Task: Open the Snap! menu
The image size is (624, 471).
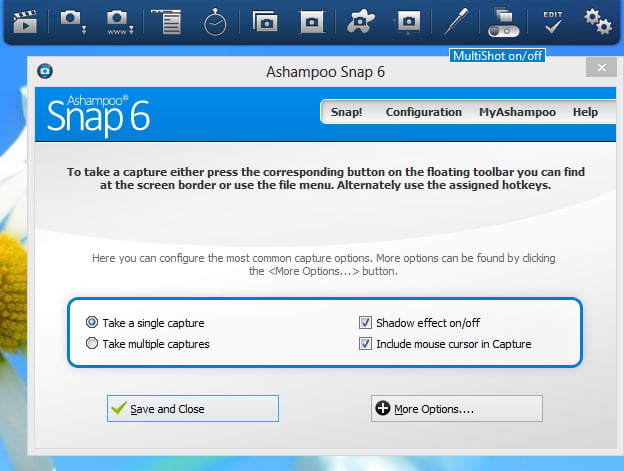Action: [347, 112]
